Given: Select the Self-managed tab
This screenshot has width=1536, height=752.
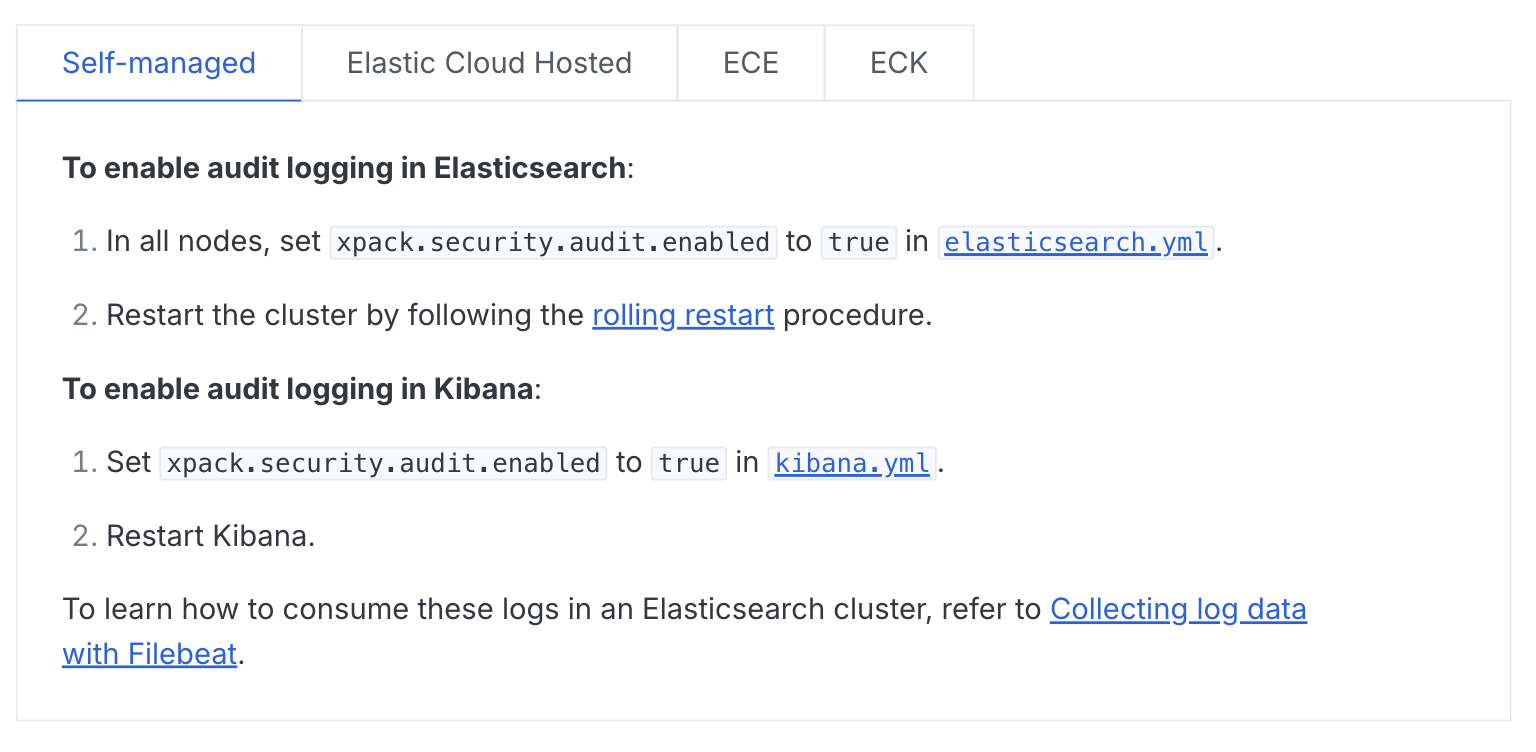Looking at the screenshot, I should tap(159, 63).
